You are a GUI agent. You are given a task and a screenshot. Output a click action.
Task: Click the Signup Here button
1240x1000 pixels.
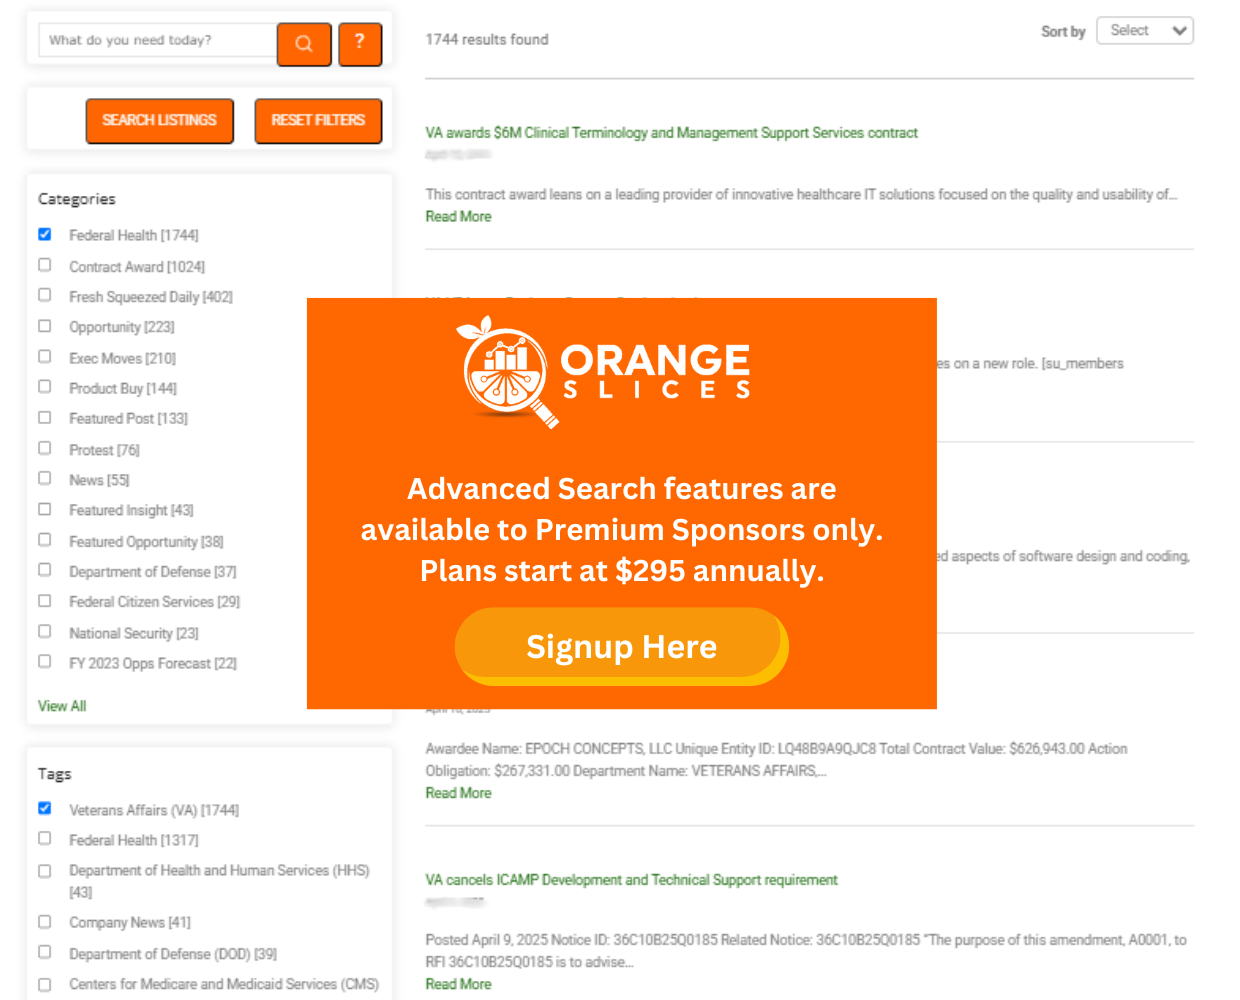coord(621,646)
